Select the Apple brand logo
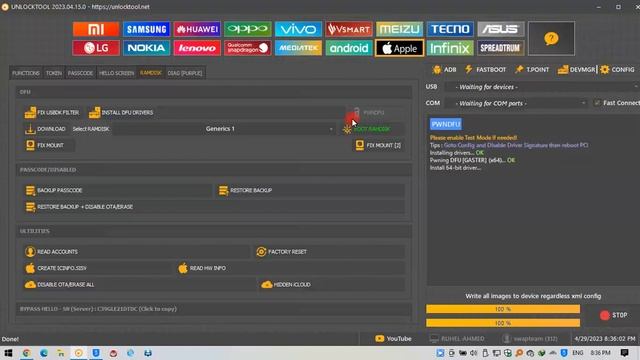Image resolution: width=640 pixels, height=360 pixels. pyautogui.click(x=400, y=48)
